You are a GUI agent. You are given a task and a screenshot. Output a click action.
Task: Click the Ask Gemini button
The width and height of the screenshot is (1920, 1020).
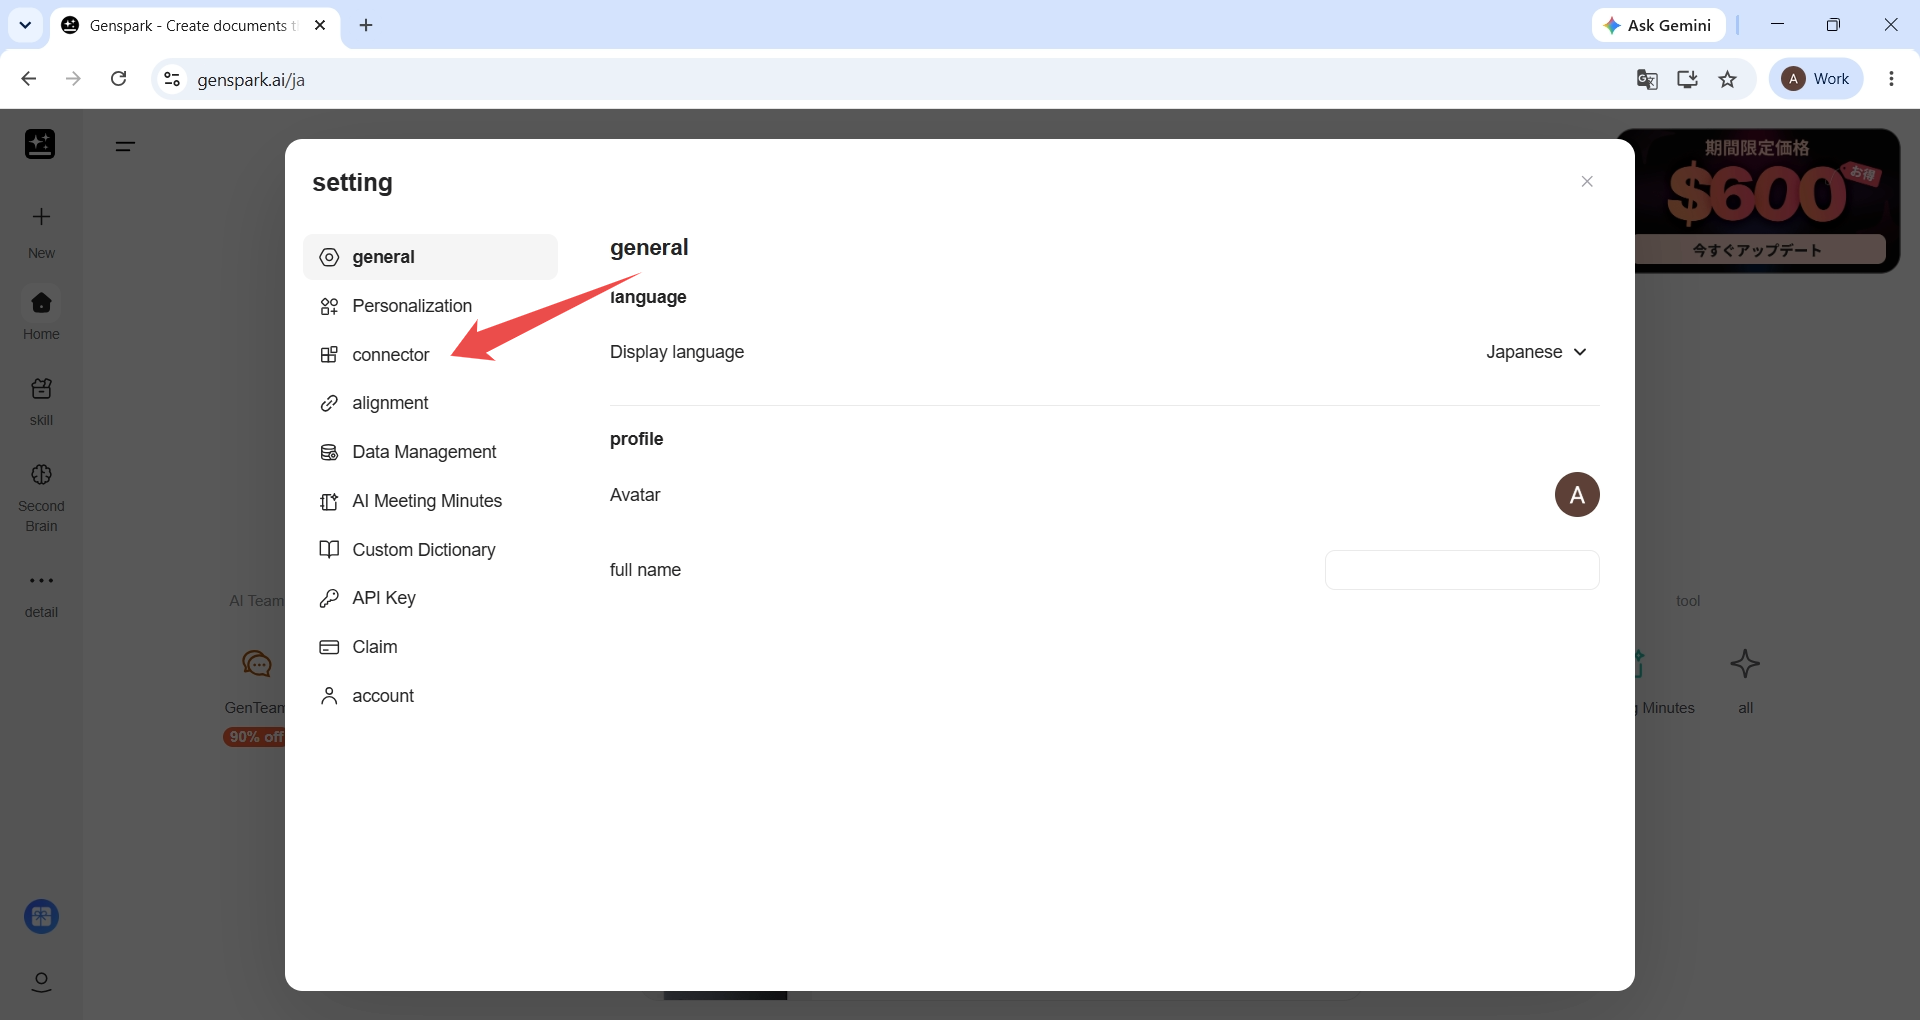tap(1658, 25)
